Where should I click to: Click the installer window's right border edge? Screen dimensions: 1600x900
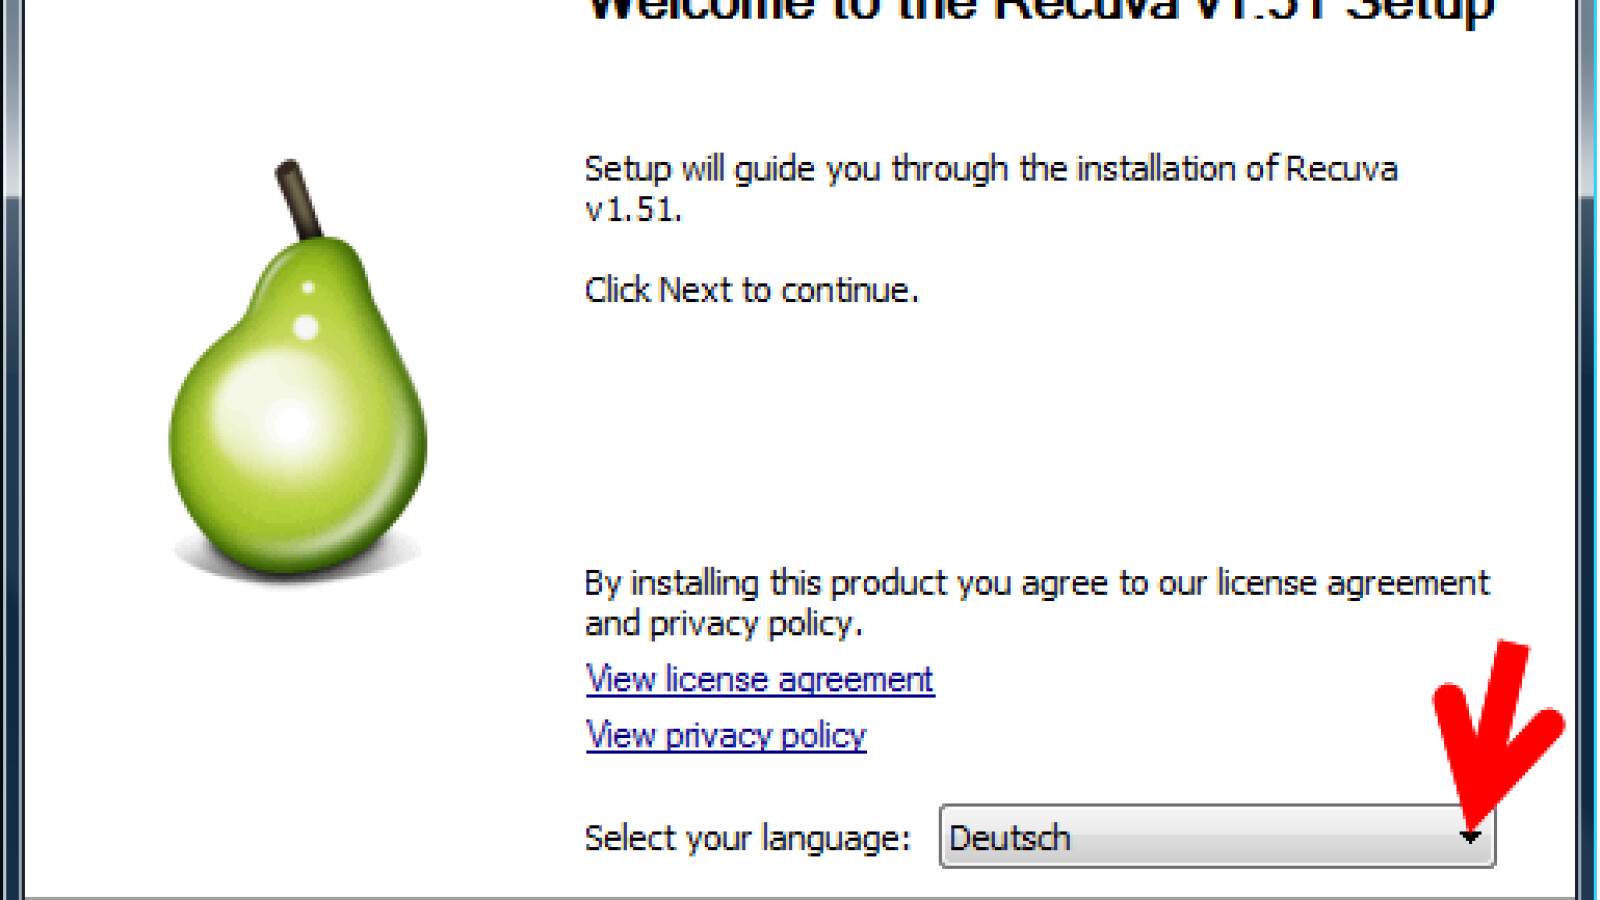[x=1588, y=450]
